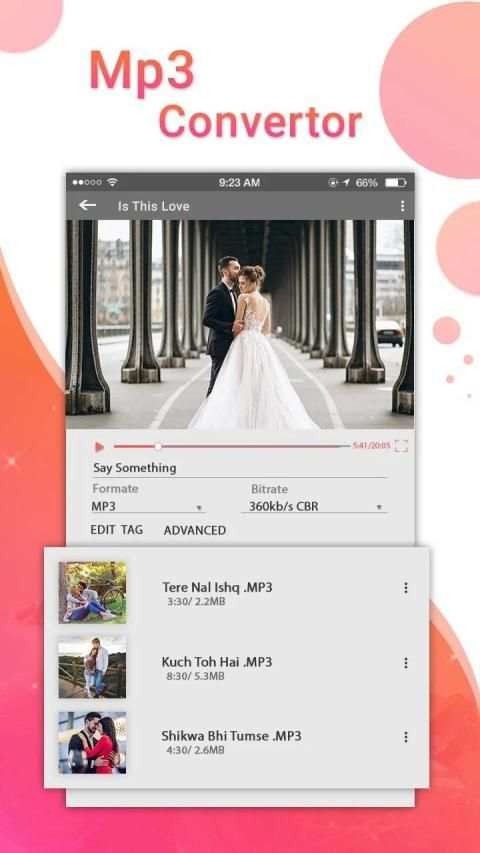Tap the location arrow icon in status bar

pyautogui.click(x=346, y=183)
